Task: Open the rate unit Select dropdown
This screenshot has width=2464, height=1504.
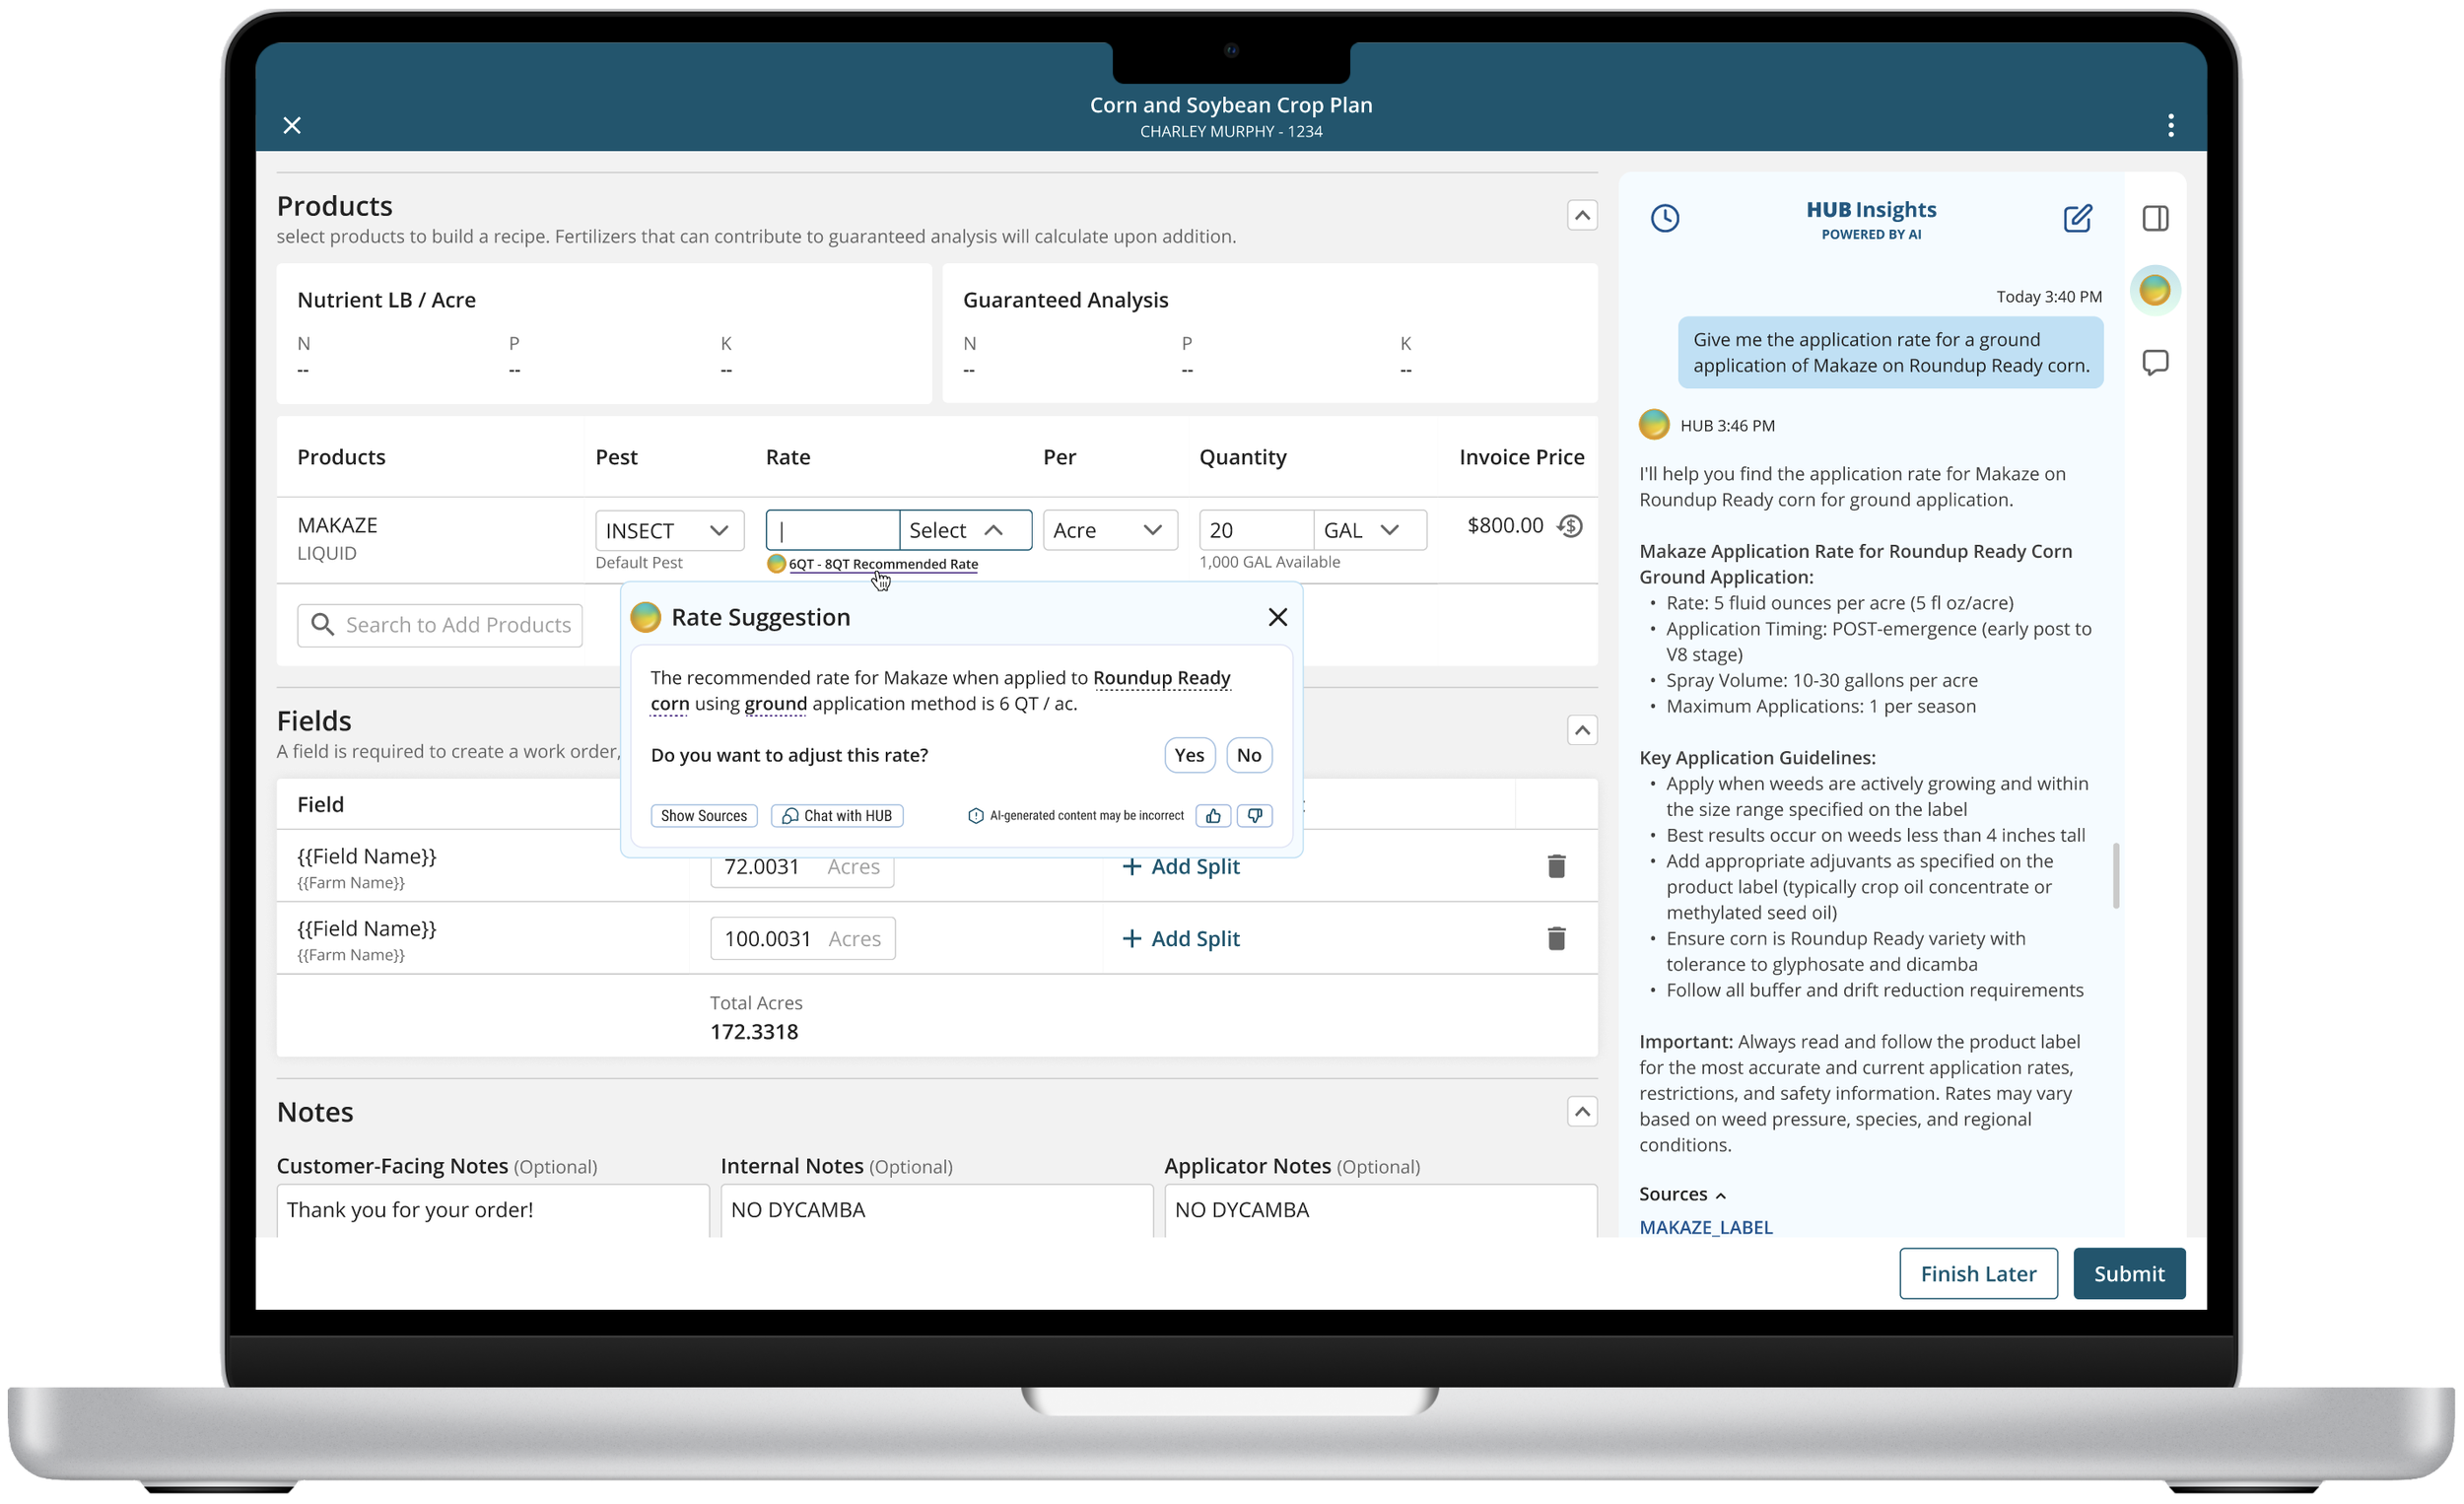Action: click(x=964, y=530)
